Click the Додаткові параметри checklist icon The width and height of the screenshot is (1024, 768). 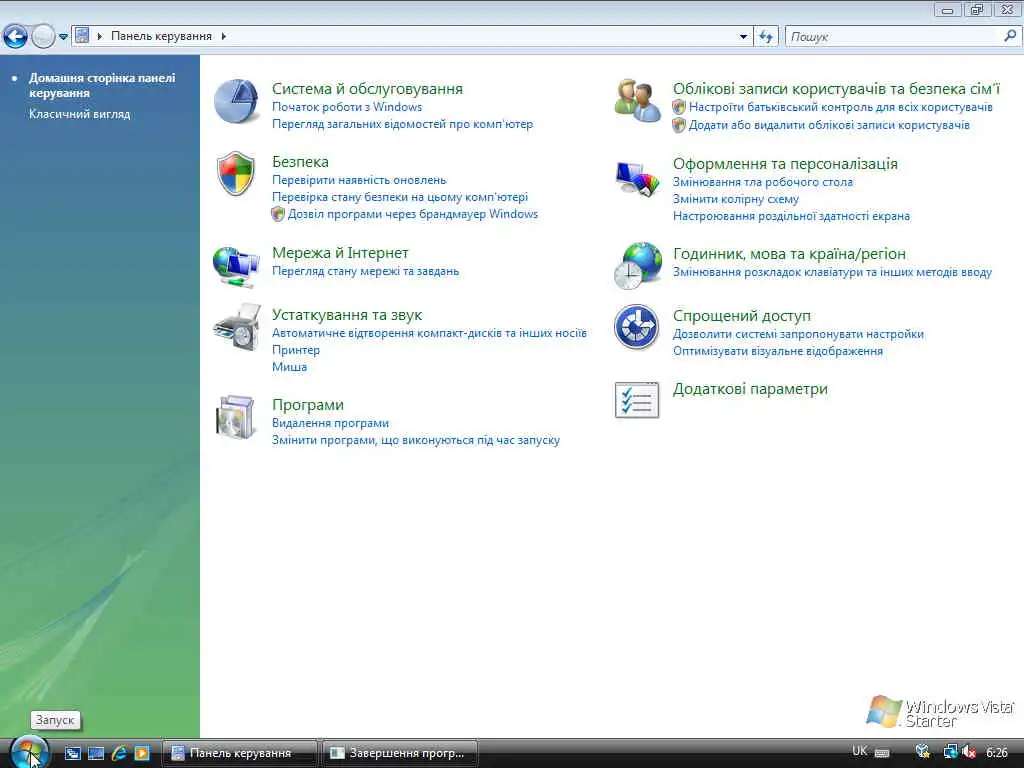(x=637, y=400)
